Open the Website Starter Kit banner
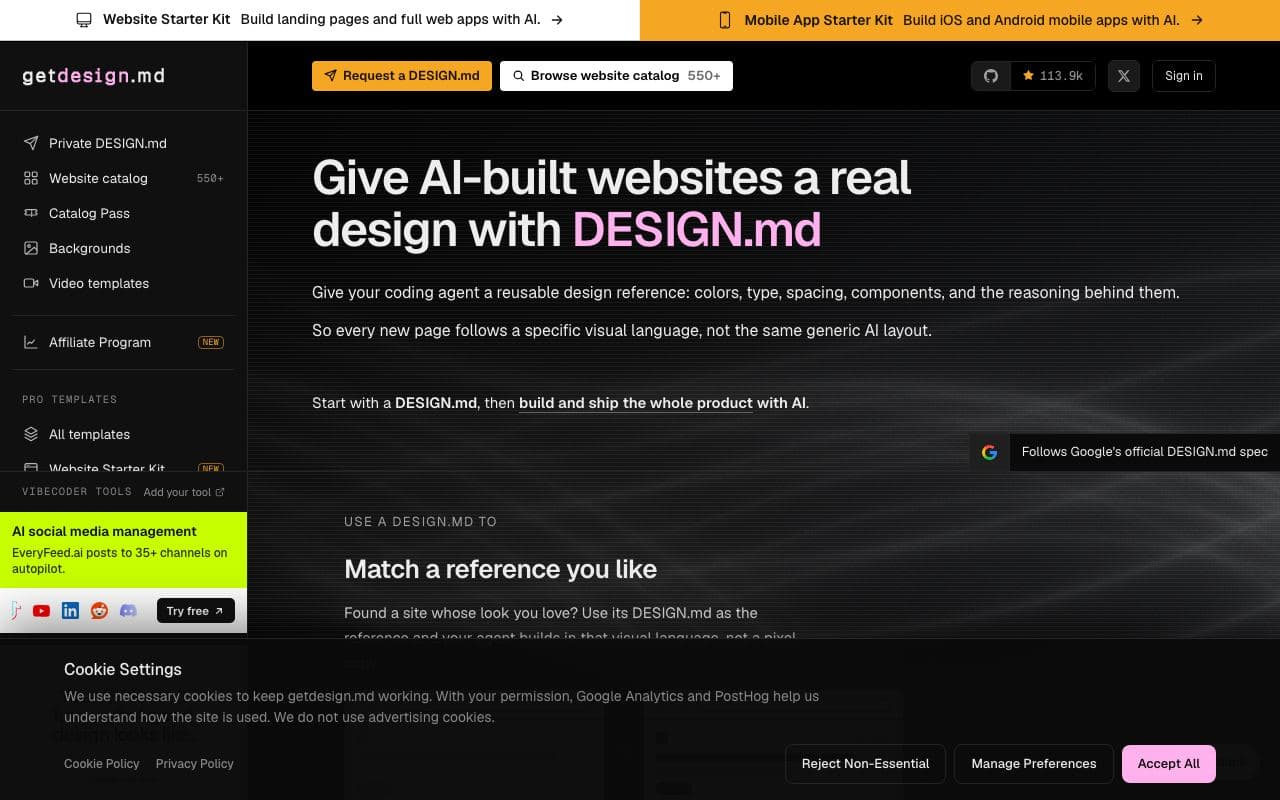1280x800 pixels. click(320, 20)
